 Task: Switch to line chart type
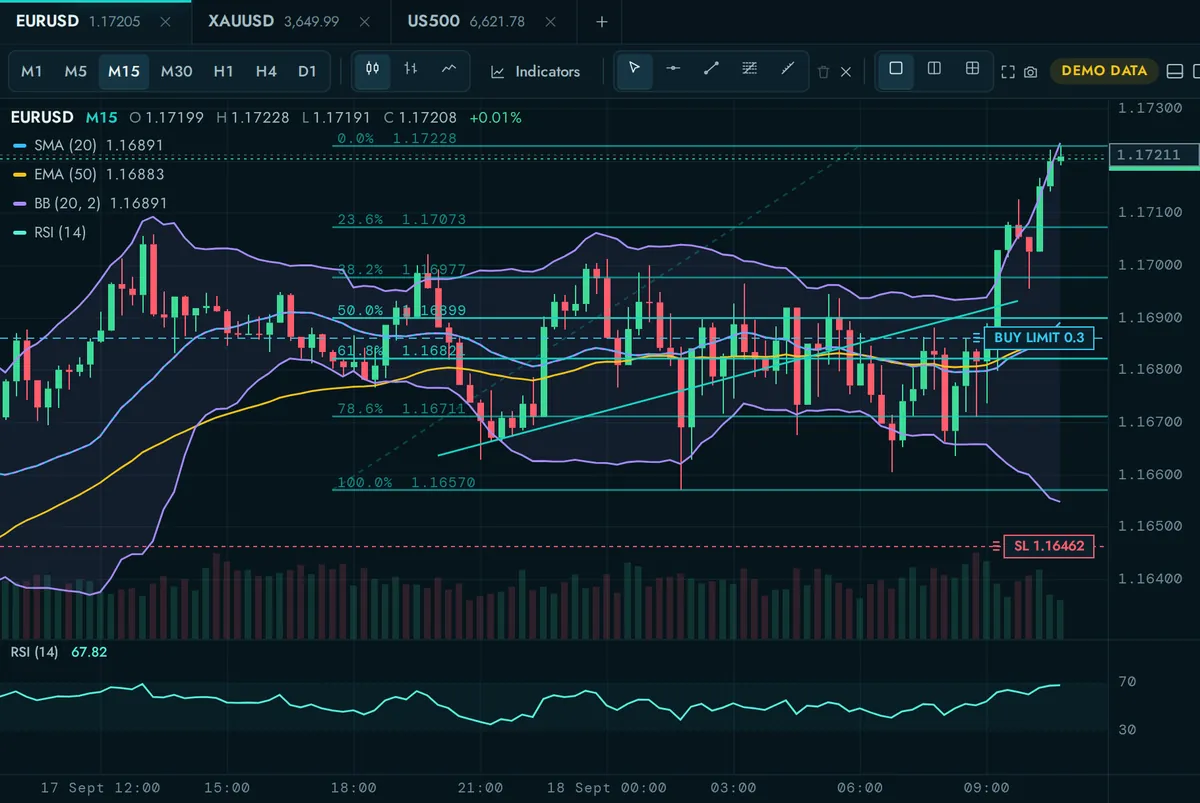449,70
